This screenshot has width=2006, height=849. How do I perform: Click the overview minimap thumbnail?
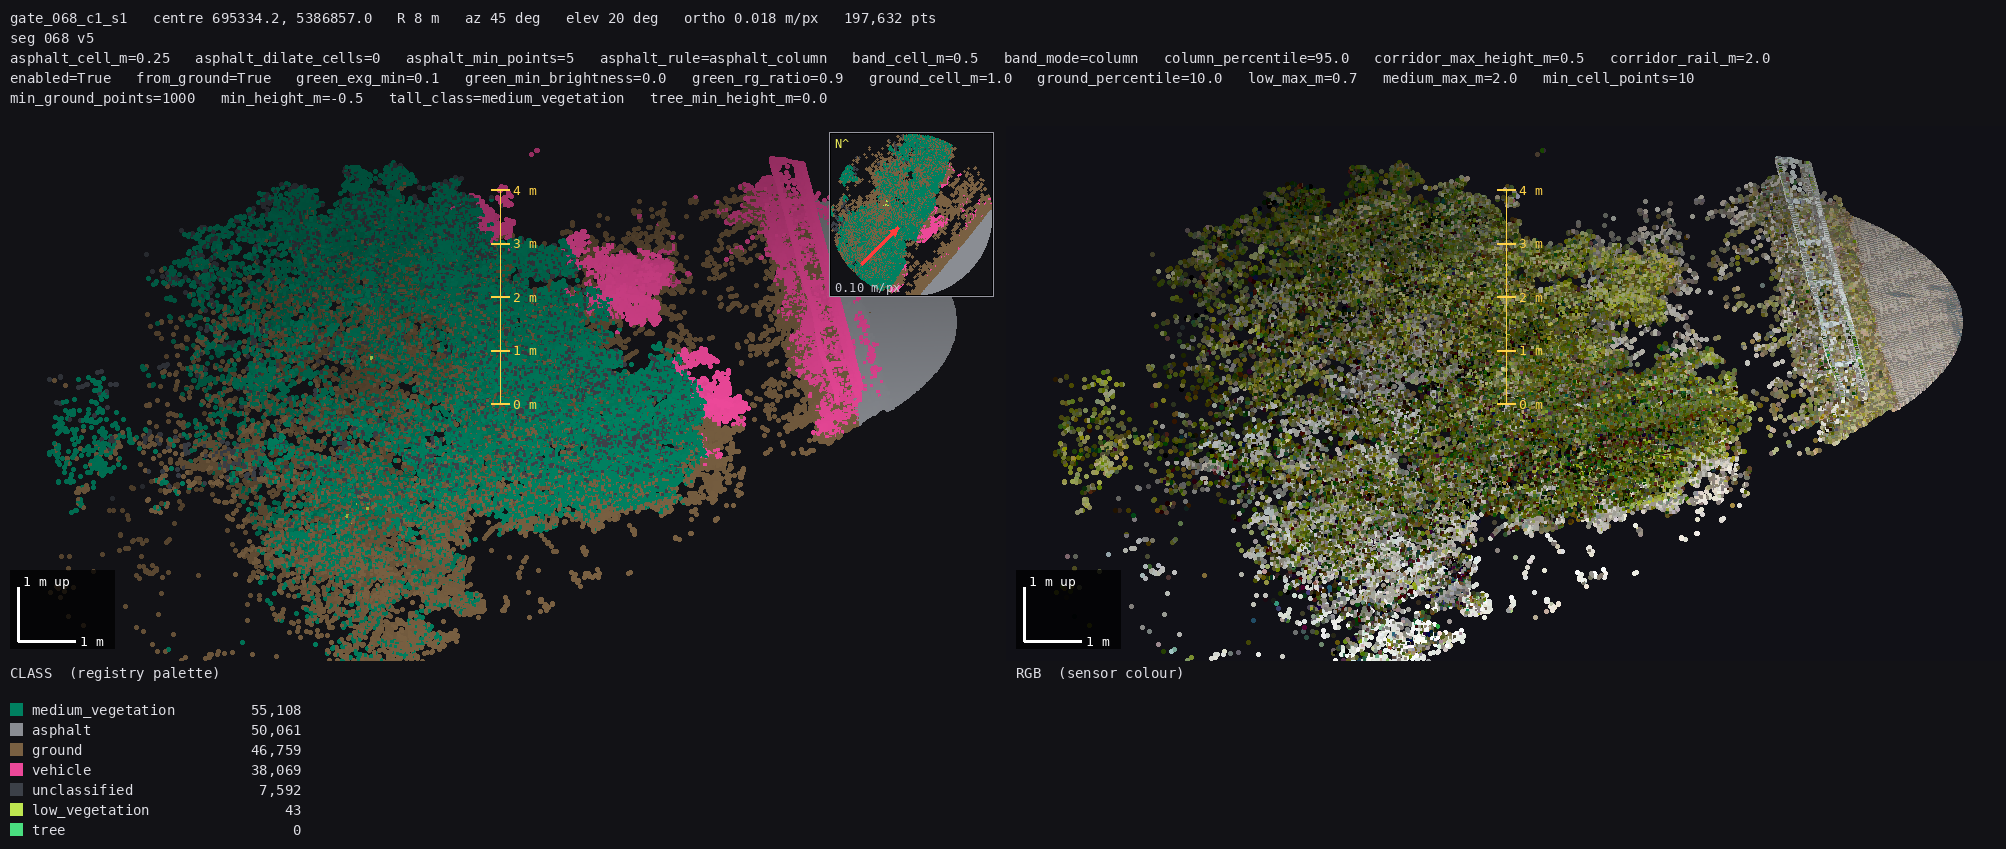click(x=911, y=214)
